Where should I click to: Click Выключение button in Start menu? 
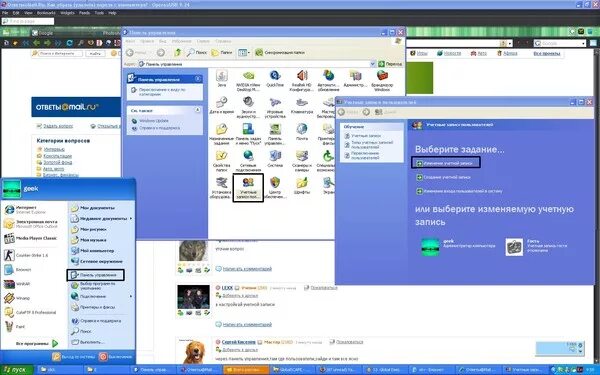[x=116, y=357]
